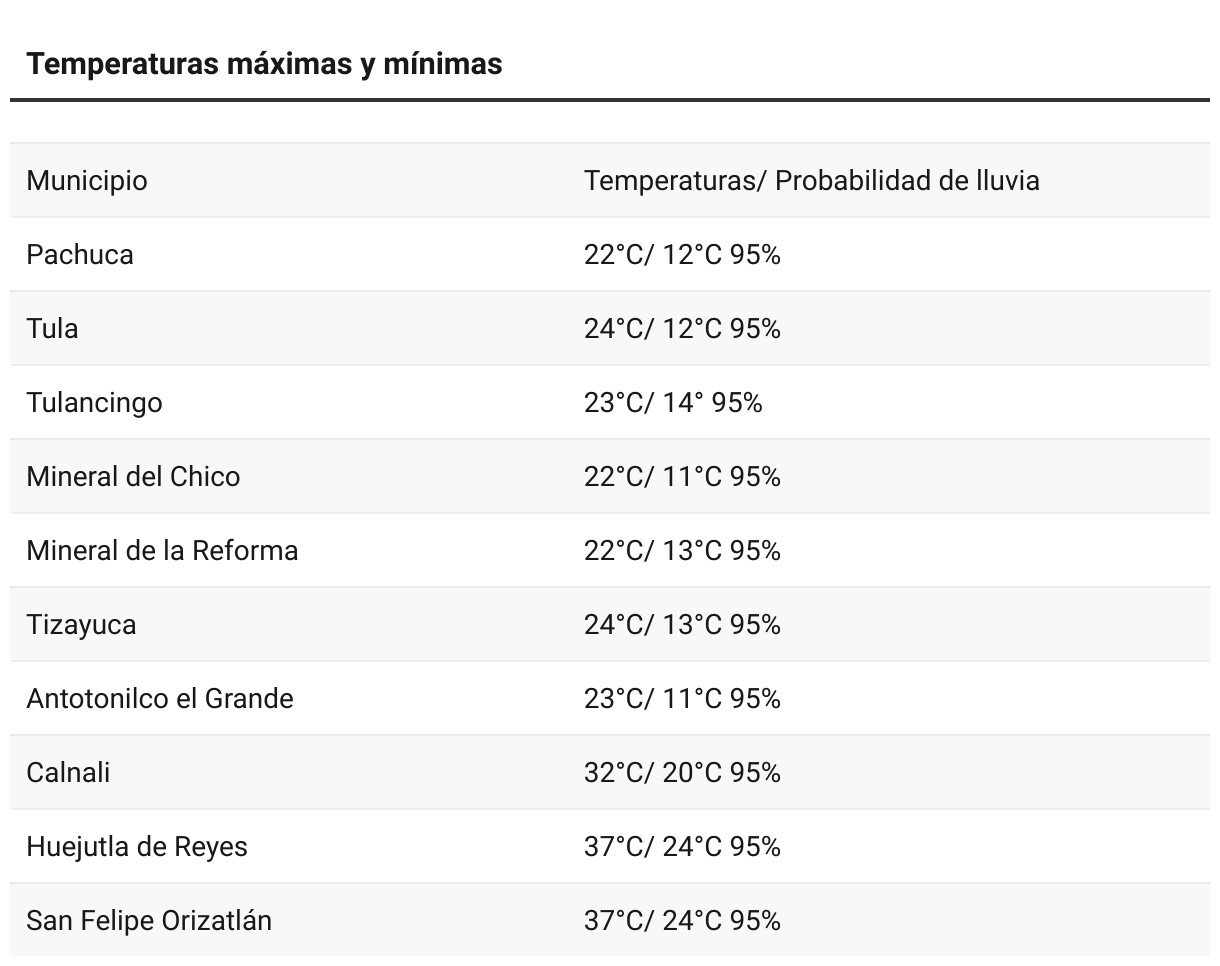Select the Mineral del Chico cell
The image size is (1220, 966).
pos(133,477)
